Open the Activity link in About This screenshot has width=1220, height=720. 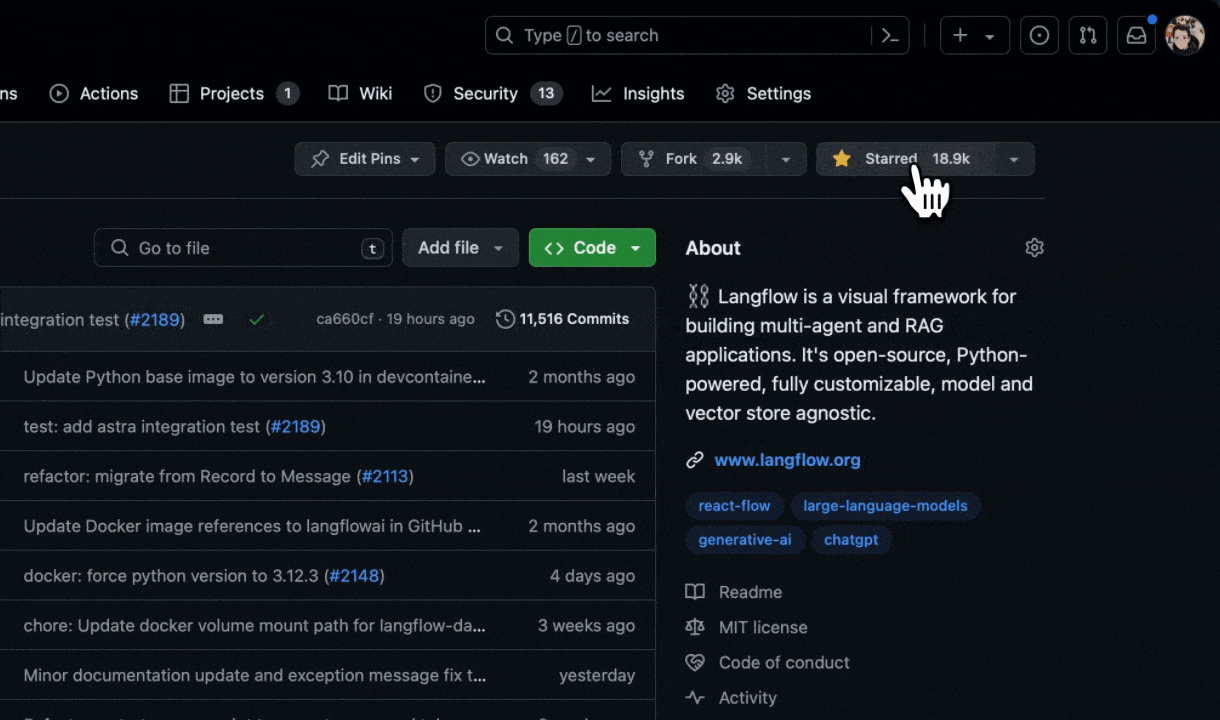coord(748,698)
